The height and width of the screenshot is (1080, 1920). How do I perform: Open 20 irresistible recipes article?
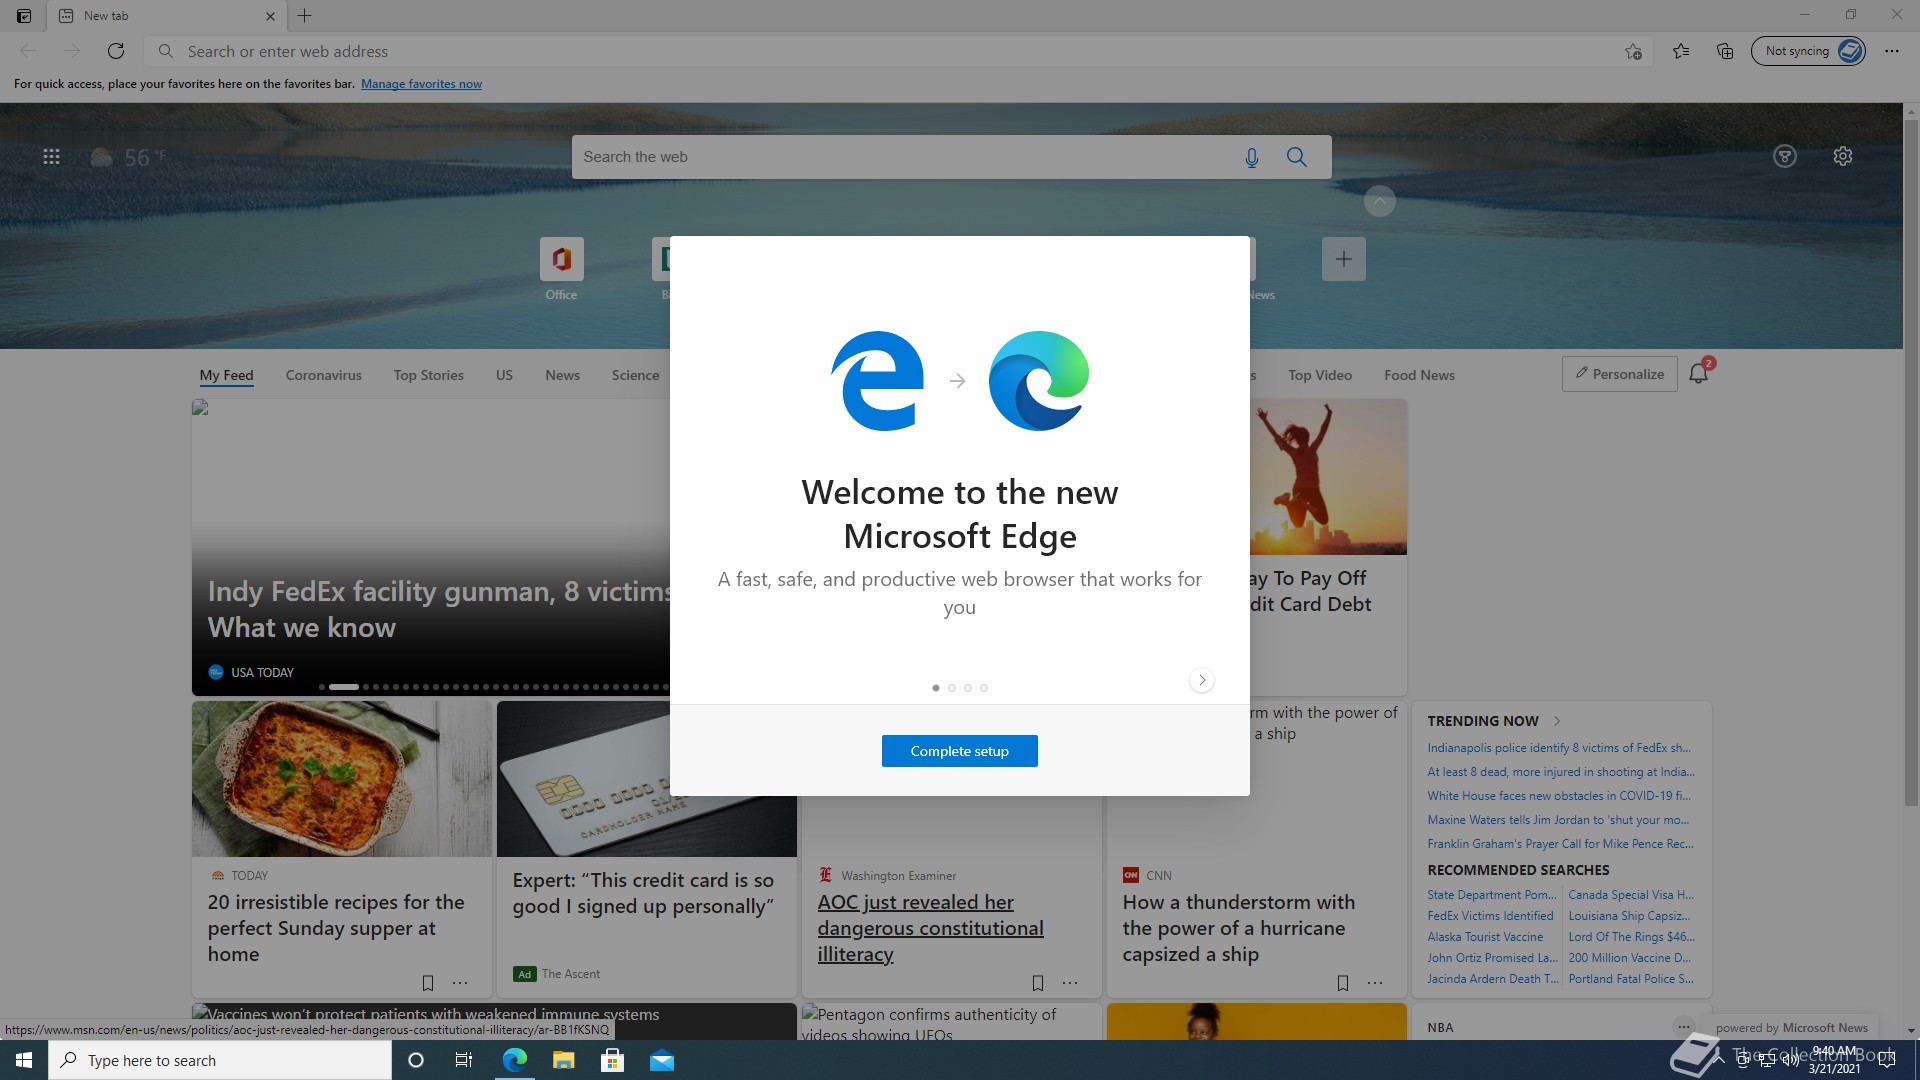[336, 928]
